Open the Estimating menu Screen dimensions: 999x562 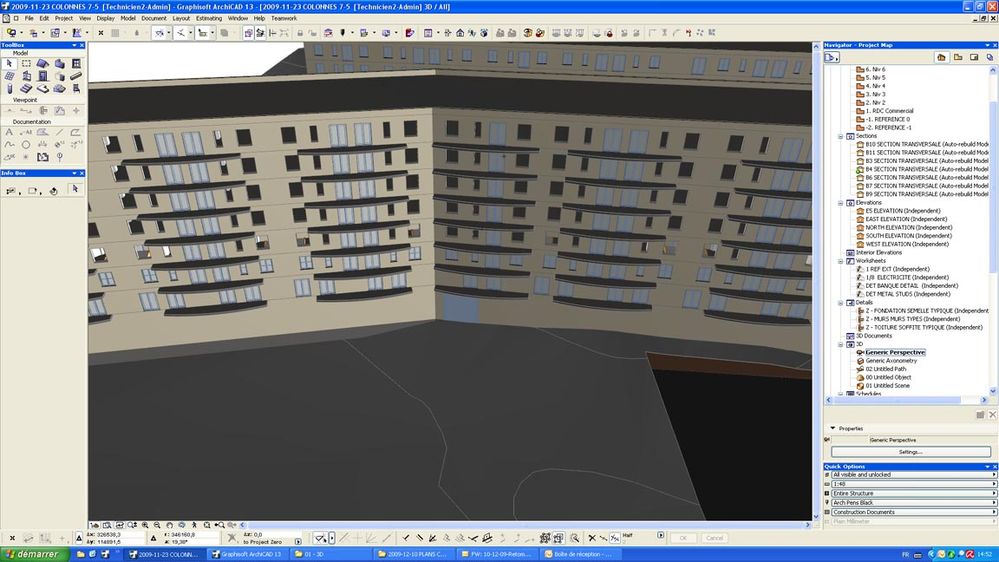click(209, 18)
